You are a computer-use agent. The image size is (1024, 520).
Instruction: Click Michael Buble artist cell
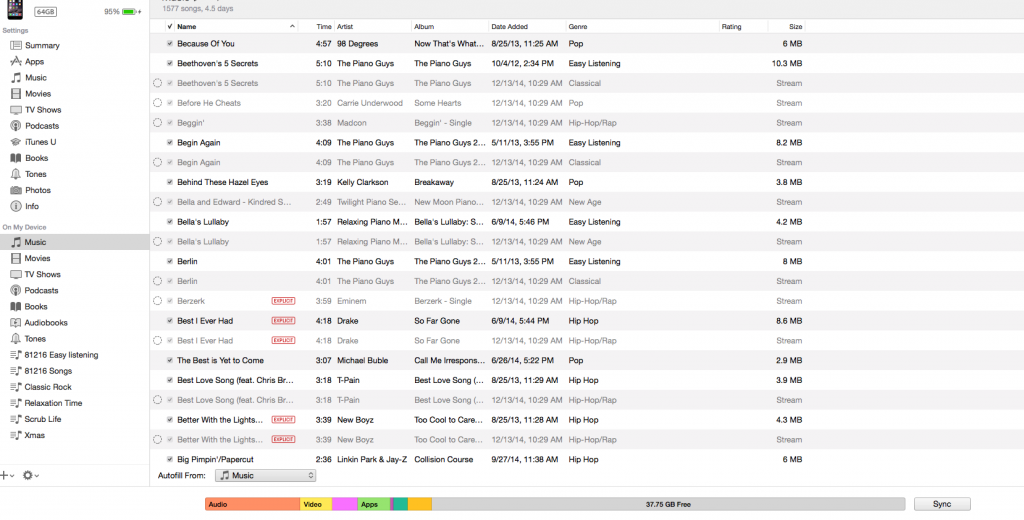362,361
